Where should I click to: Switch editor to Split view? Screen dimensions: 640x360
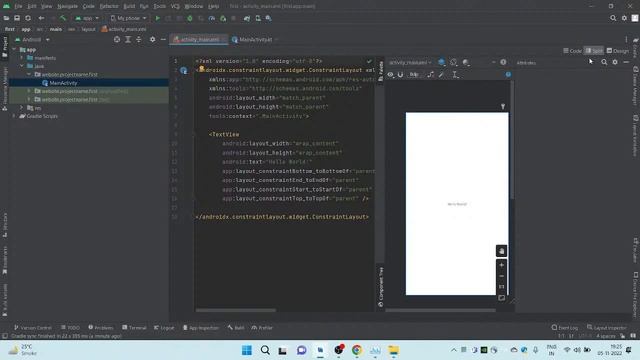coord(594,51)
